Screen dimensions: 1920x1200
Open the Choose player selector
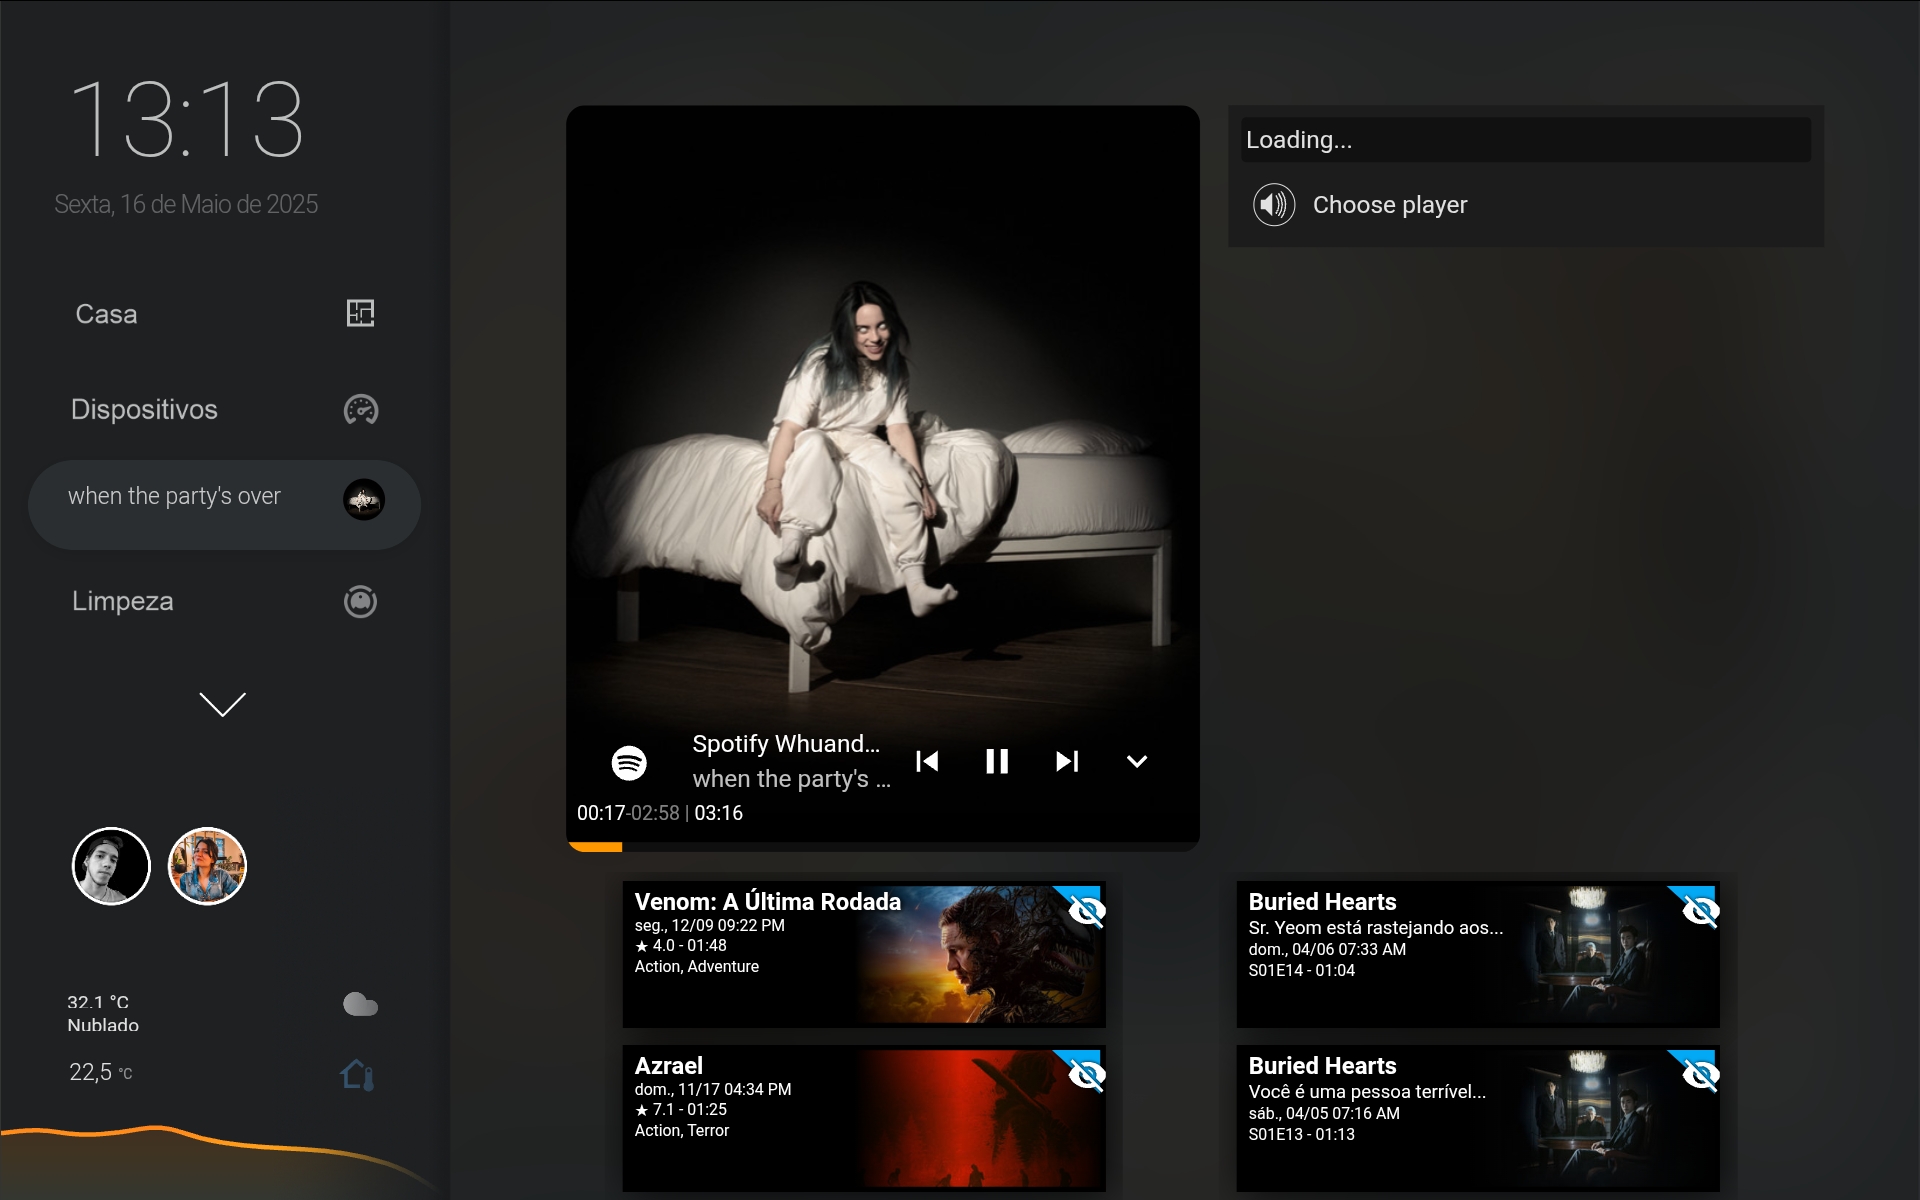click(1390, 205)
